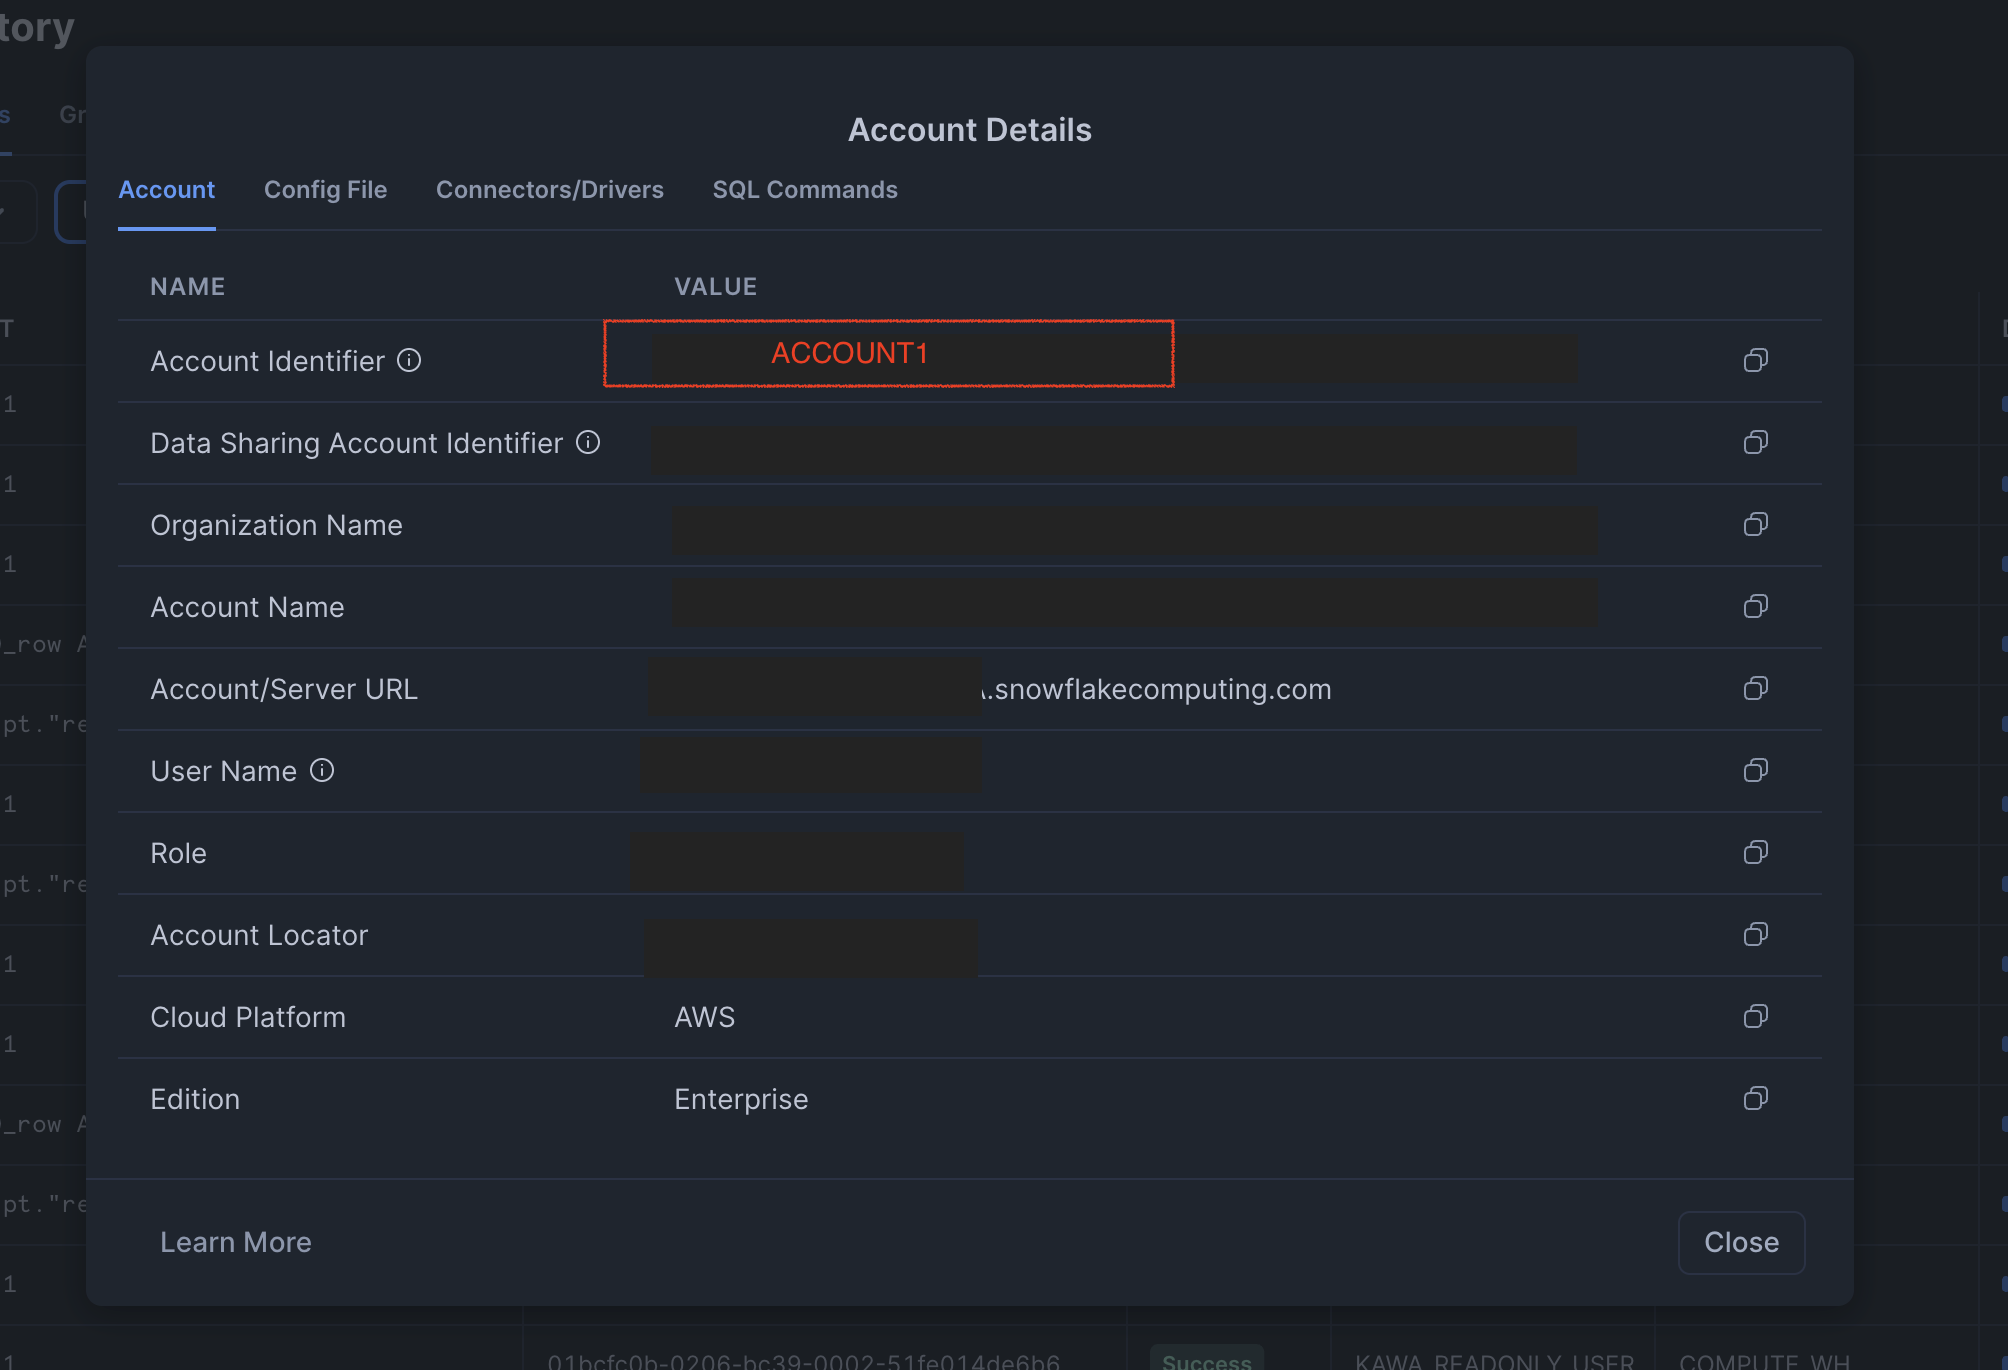Copy the Account Name value
The width and height of the screenshot is (2008, 1370).
[1755, 606]
